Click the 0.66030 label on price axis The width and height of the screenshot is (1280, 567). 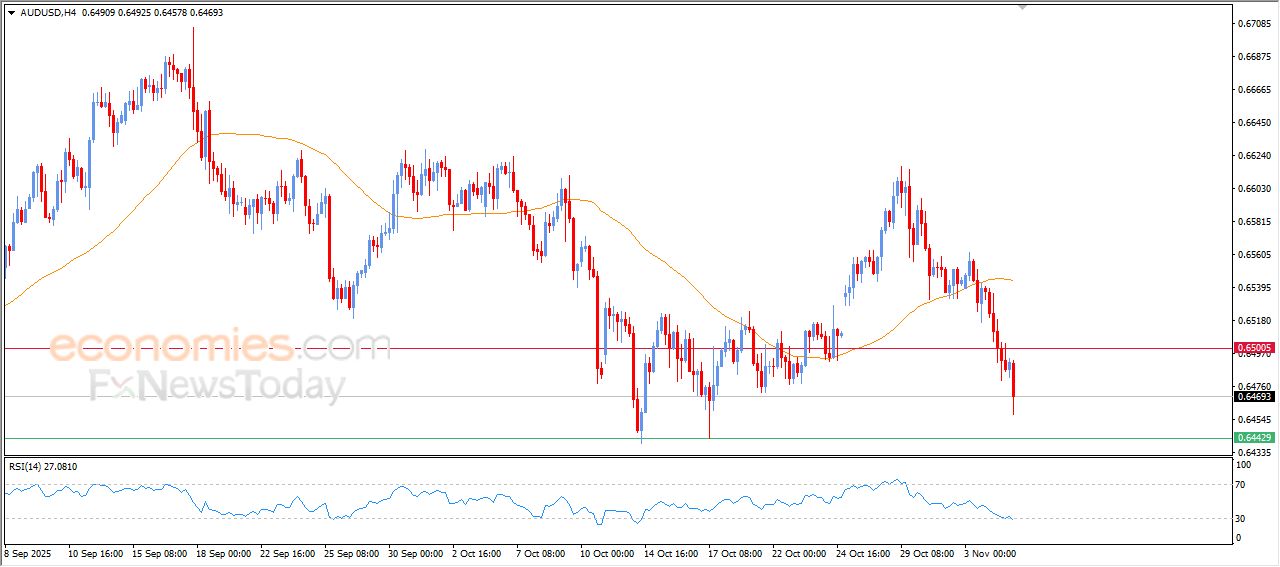tap(1254, 188)
